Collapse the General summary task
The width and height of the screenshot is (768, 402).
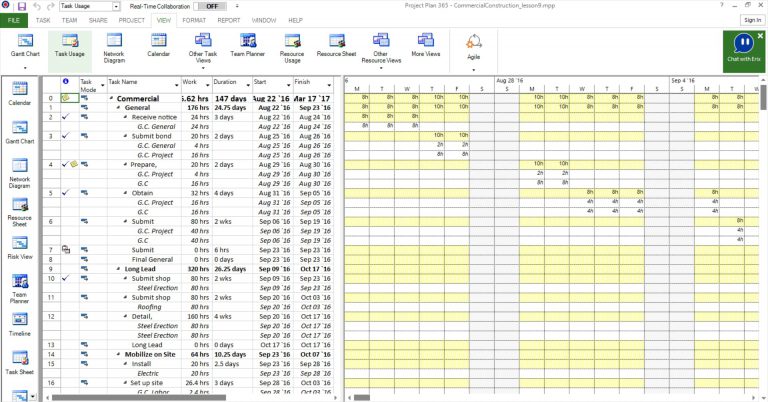point(119,108)
